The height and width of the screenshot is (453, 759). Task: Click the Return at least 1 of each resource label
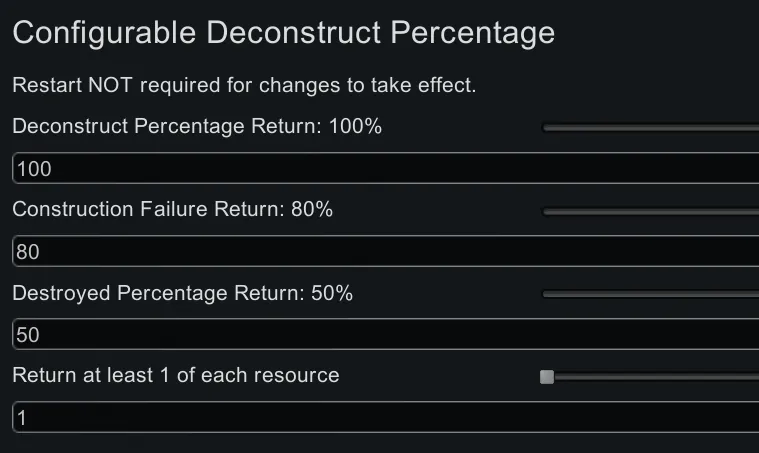[x=176, y=376]
